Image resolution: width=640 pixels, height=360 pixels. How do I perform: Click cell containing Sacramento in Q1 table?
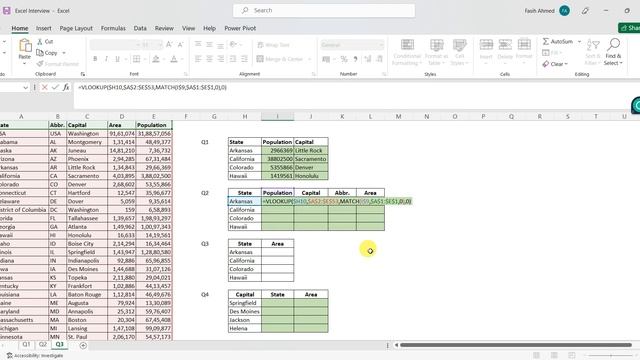tap(311, 159)
